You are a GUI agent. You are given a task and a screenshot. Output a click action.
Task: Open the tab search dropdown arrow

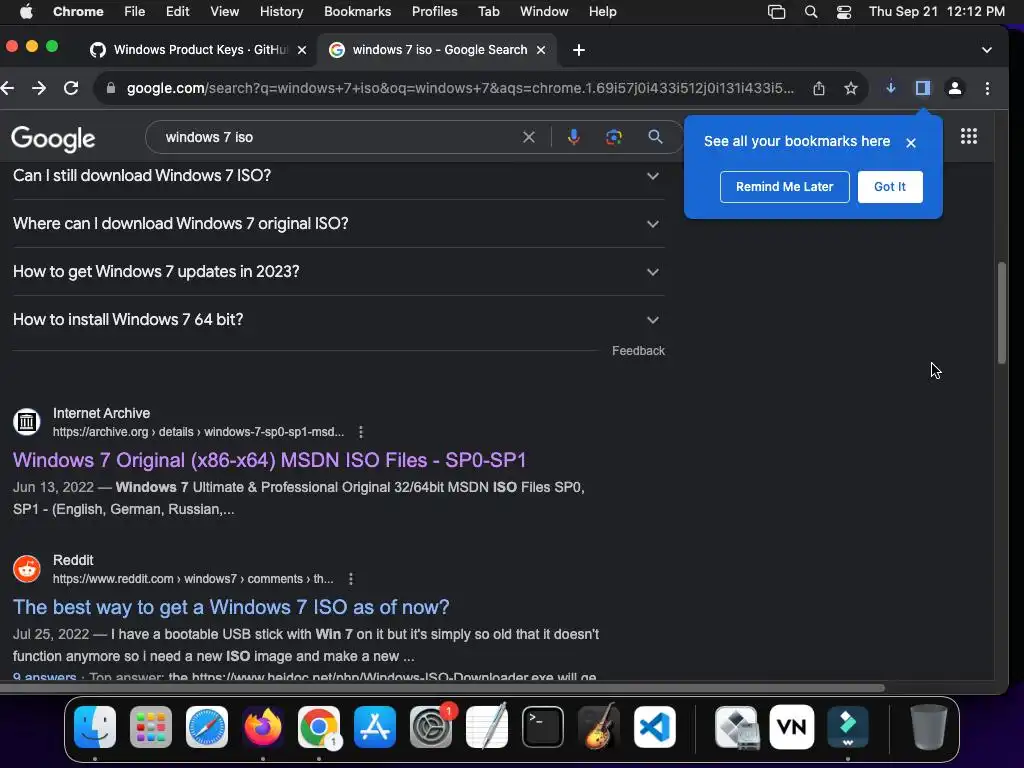(987, 50)
